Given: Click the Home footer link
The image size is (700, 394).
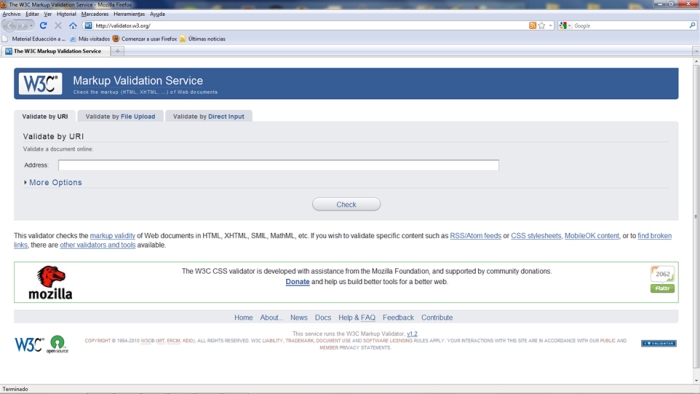Looking at the screenshot, I should [x=243, y=317].
